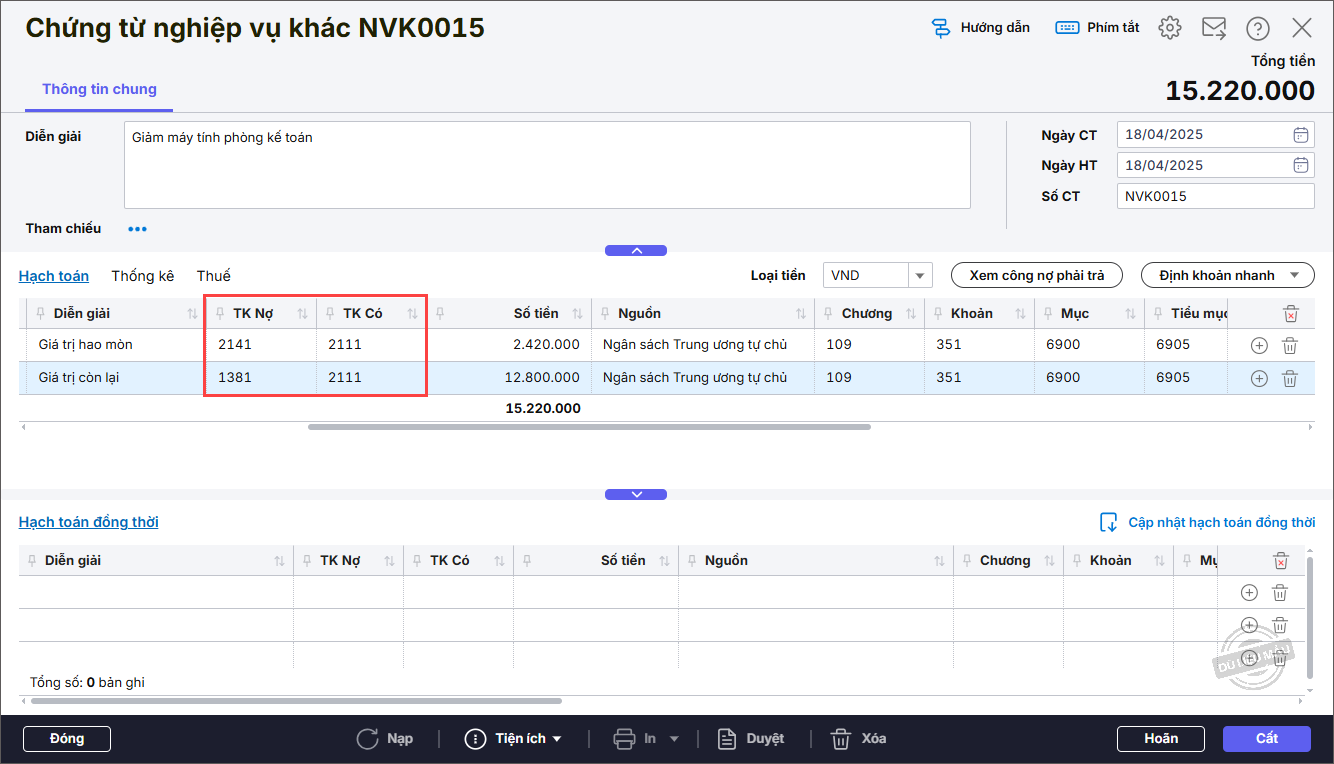This screenshot has width=1334, height=764.
Task: Pin the TK Nợ column
Action: [220, 314]
